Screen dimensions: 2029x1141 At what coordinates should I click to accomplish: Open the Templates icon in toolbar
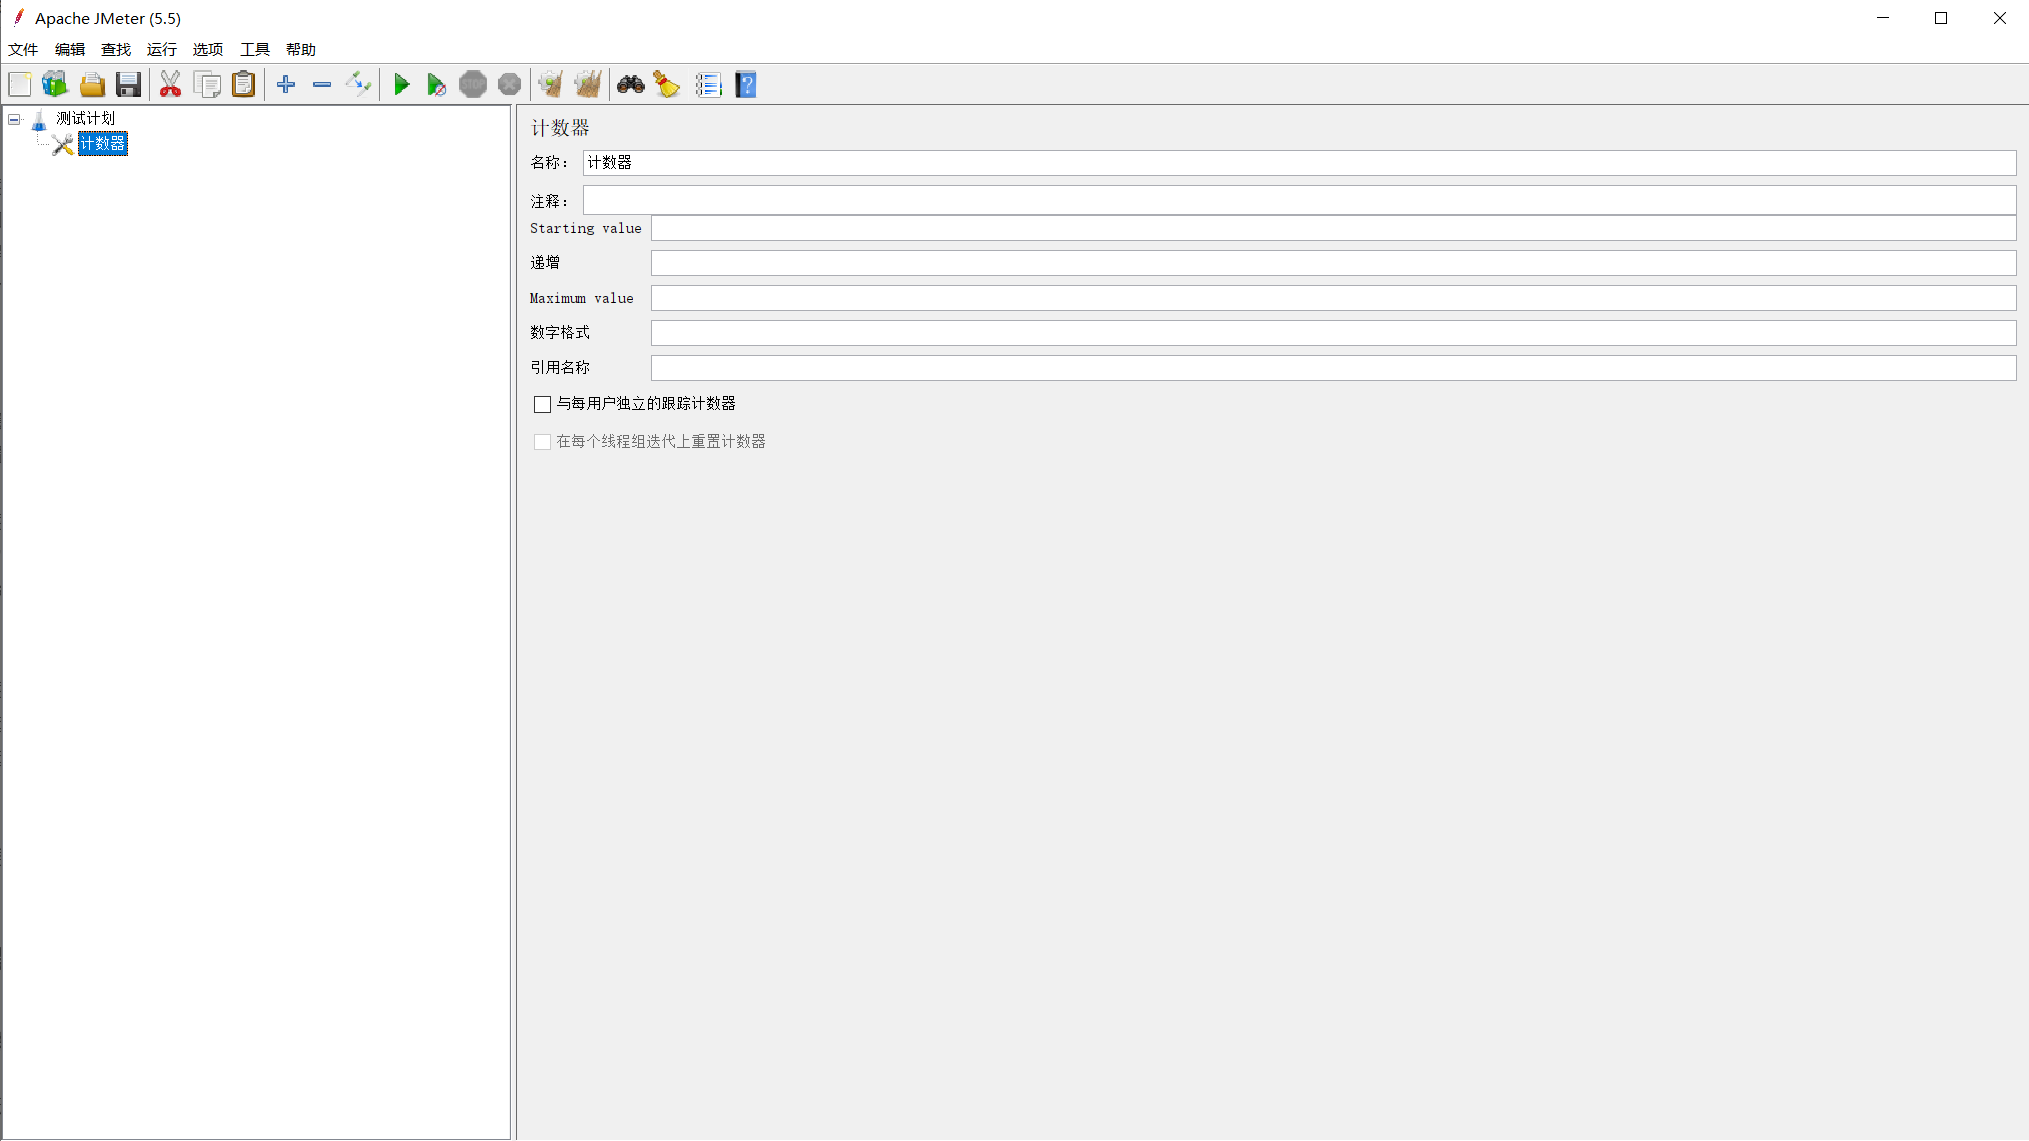(x=55, y=85)
